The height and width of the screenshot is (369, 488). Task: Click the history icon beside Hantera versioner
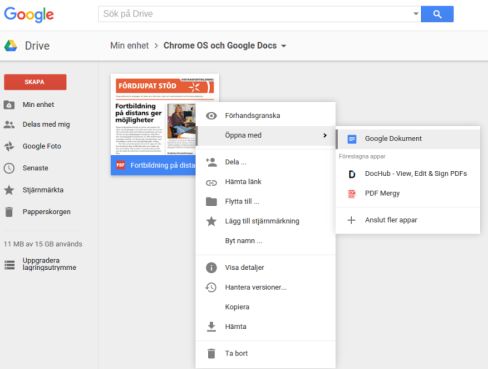point(211,287)
